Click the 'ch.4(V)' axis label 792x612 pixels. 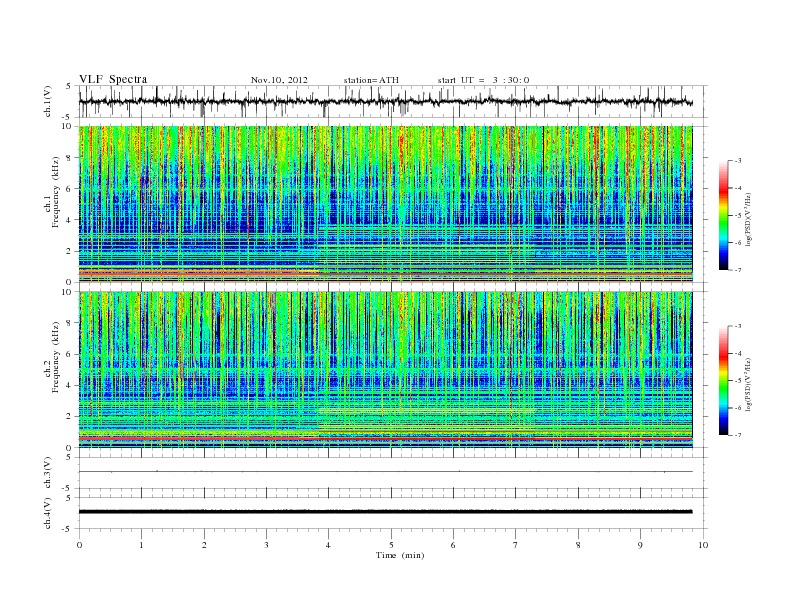[x=48, y=513]
